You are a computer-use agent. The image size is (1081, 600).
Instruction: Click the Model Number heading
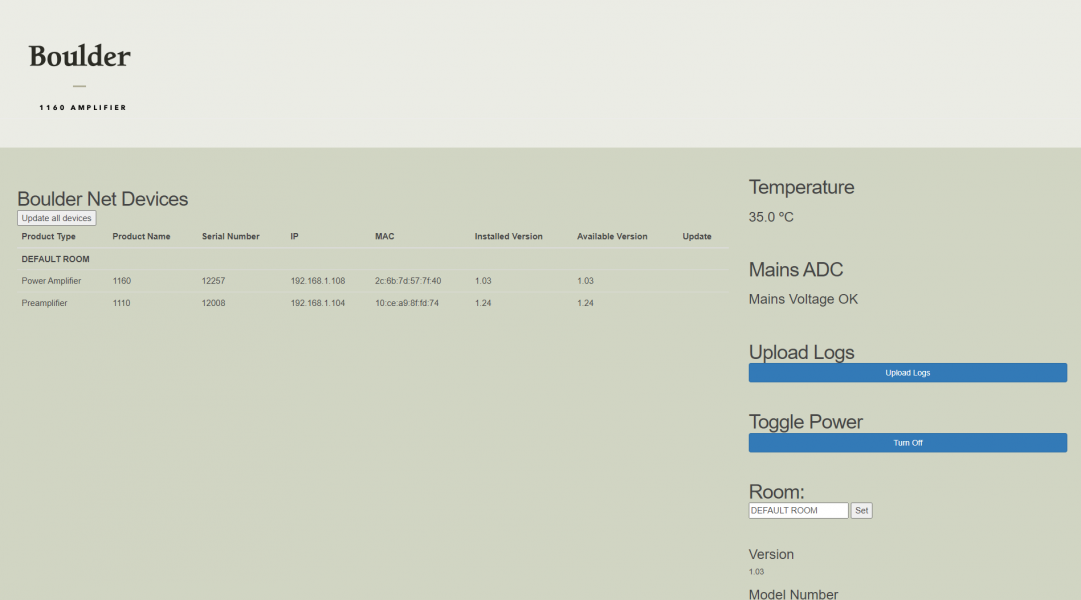[794, 594]
